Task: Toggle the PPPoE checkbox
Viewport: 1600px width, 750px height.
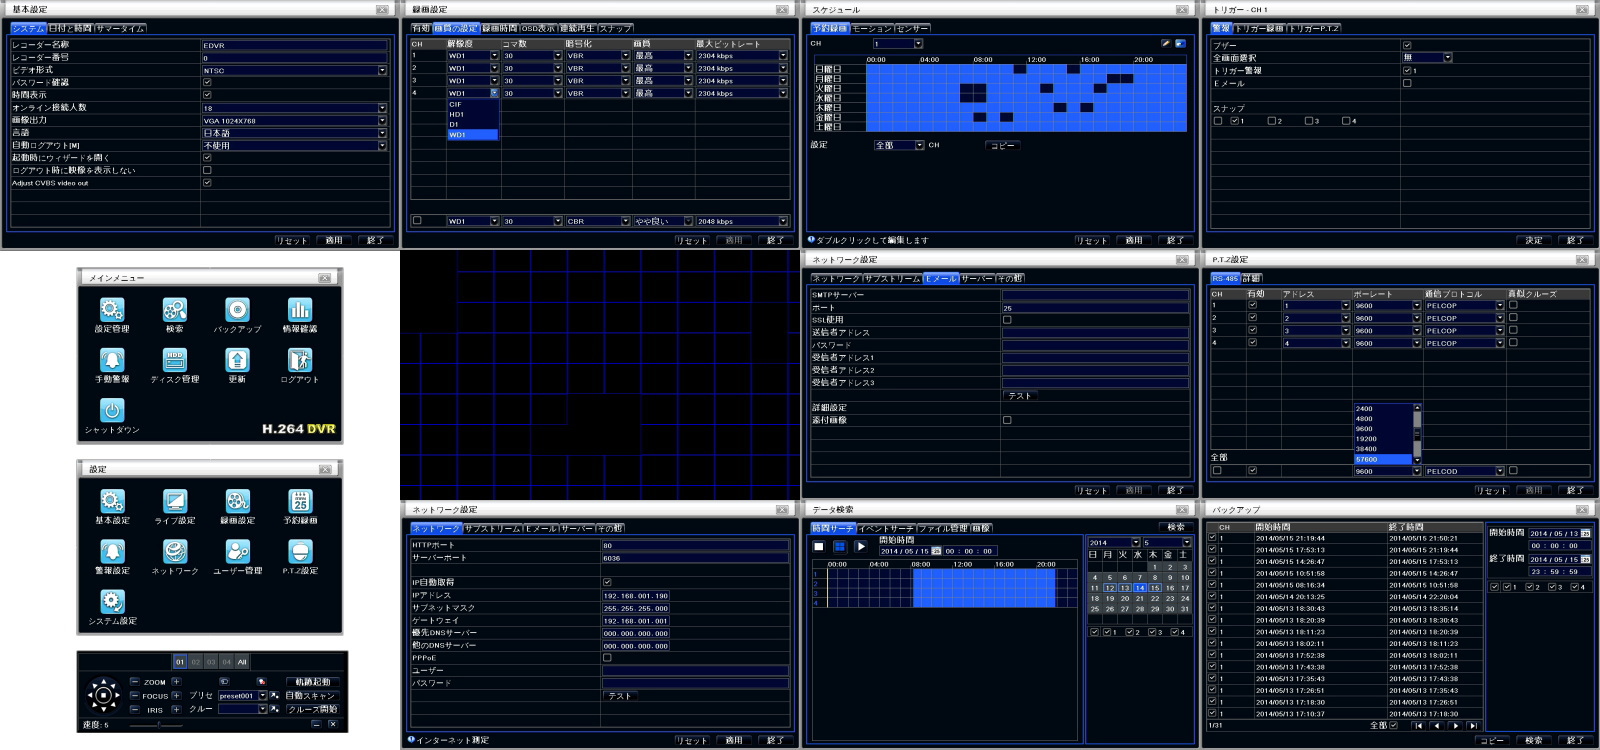Action: coord(607,658)
